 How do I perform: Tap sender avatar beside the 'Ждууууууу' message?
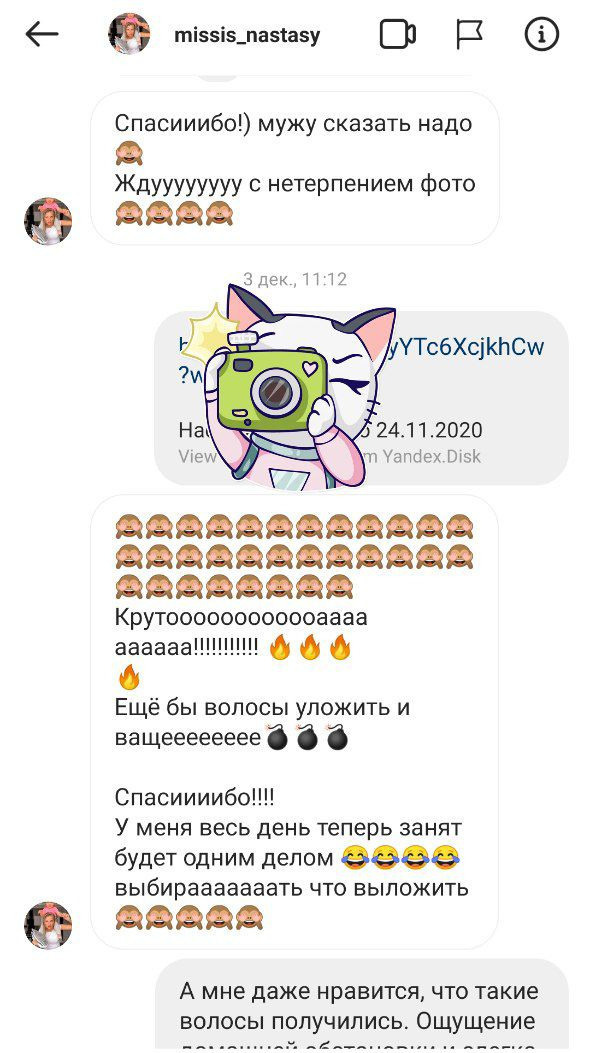(48, 221)
